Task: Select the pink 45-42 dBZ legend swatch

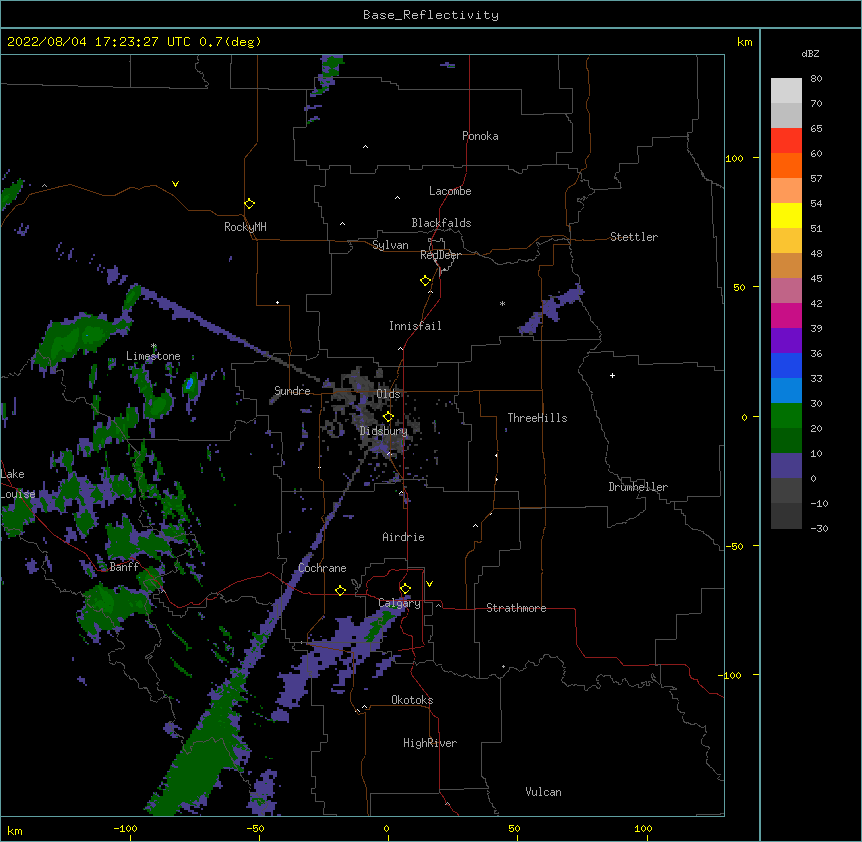Action: click(786, 291)
